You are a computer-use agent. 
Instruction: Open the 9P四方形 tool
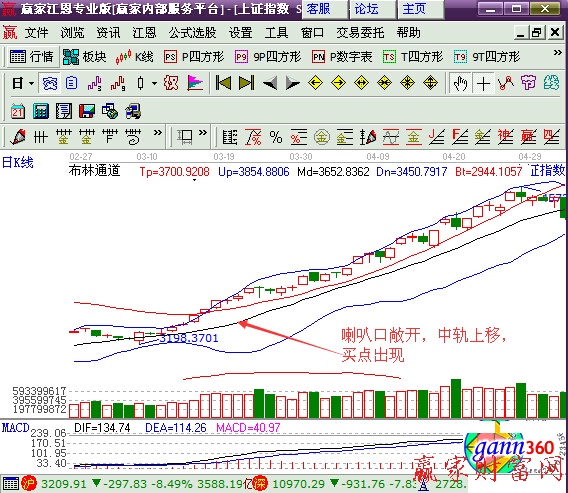(268, 57)
